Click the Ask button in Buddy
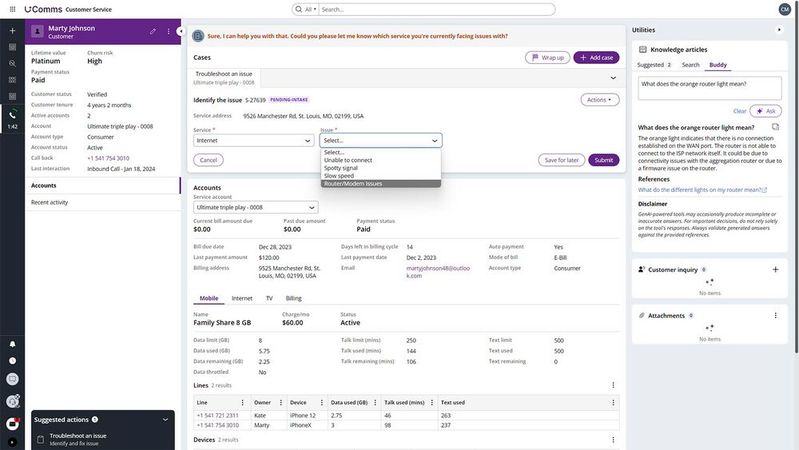 (765, 111)
